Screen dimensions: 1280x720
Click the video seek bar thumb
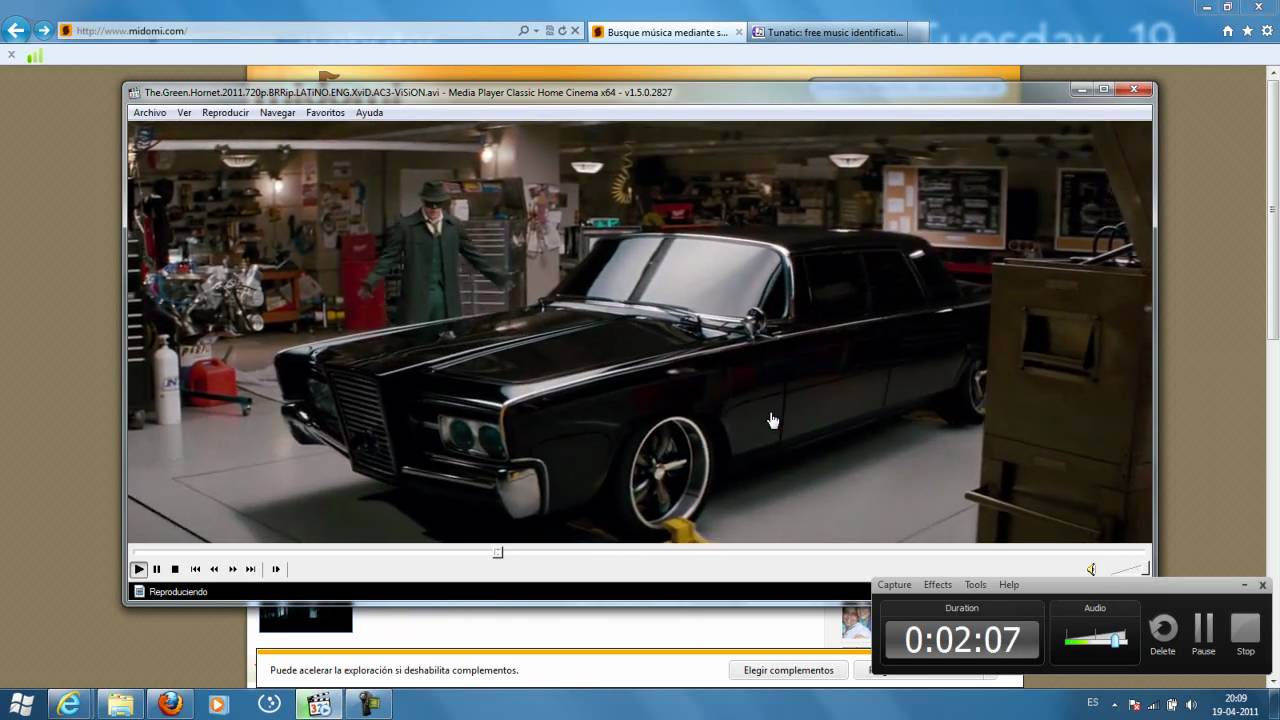[498, 552]
